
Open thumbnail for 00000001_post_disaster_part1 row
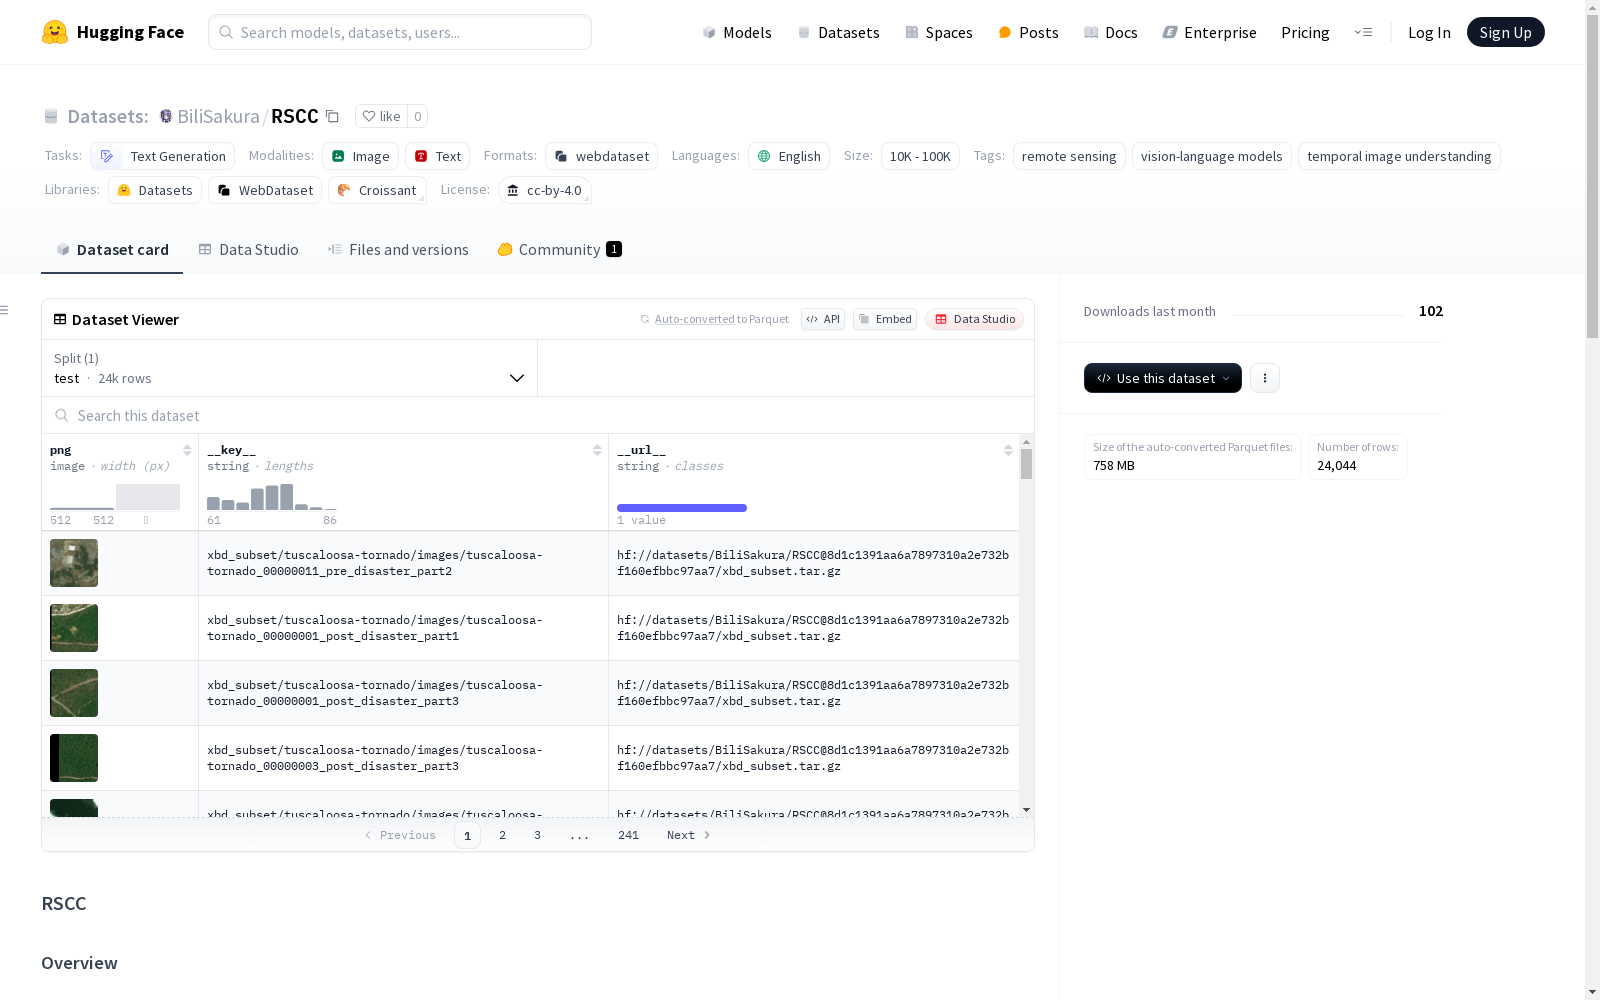click(x=74, y=628)
